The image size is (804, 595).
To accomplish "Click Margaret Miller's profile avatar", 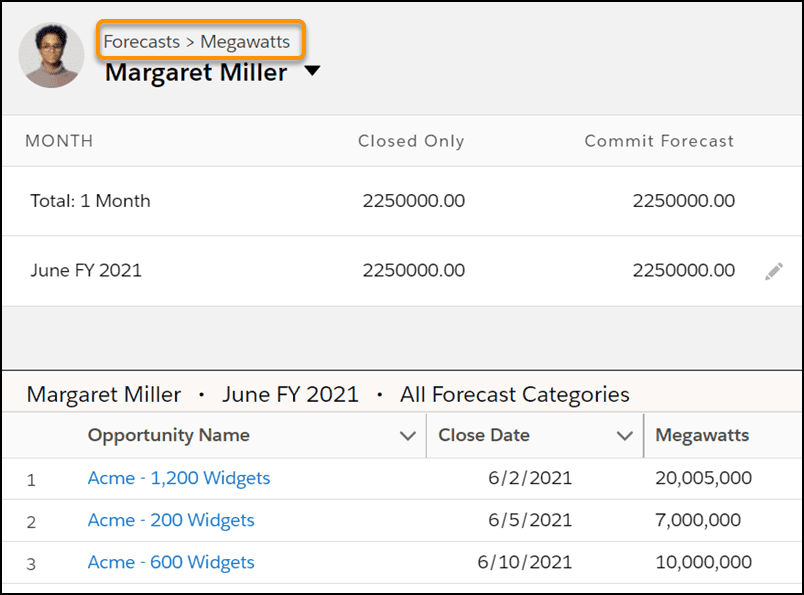I will click(51, 55).
